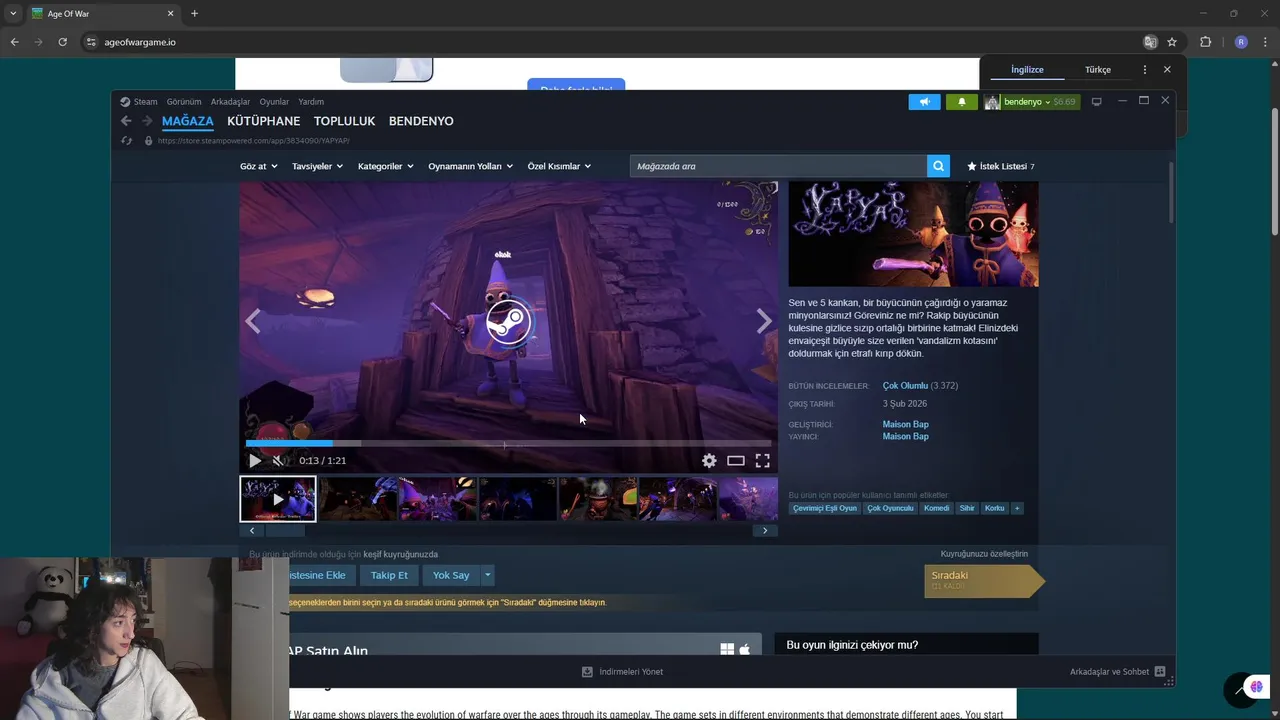The width and height of the screenshot is (1280, 720).
Task: Click the Sihir tag
Action: (x=967, y=508)
